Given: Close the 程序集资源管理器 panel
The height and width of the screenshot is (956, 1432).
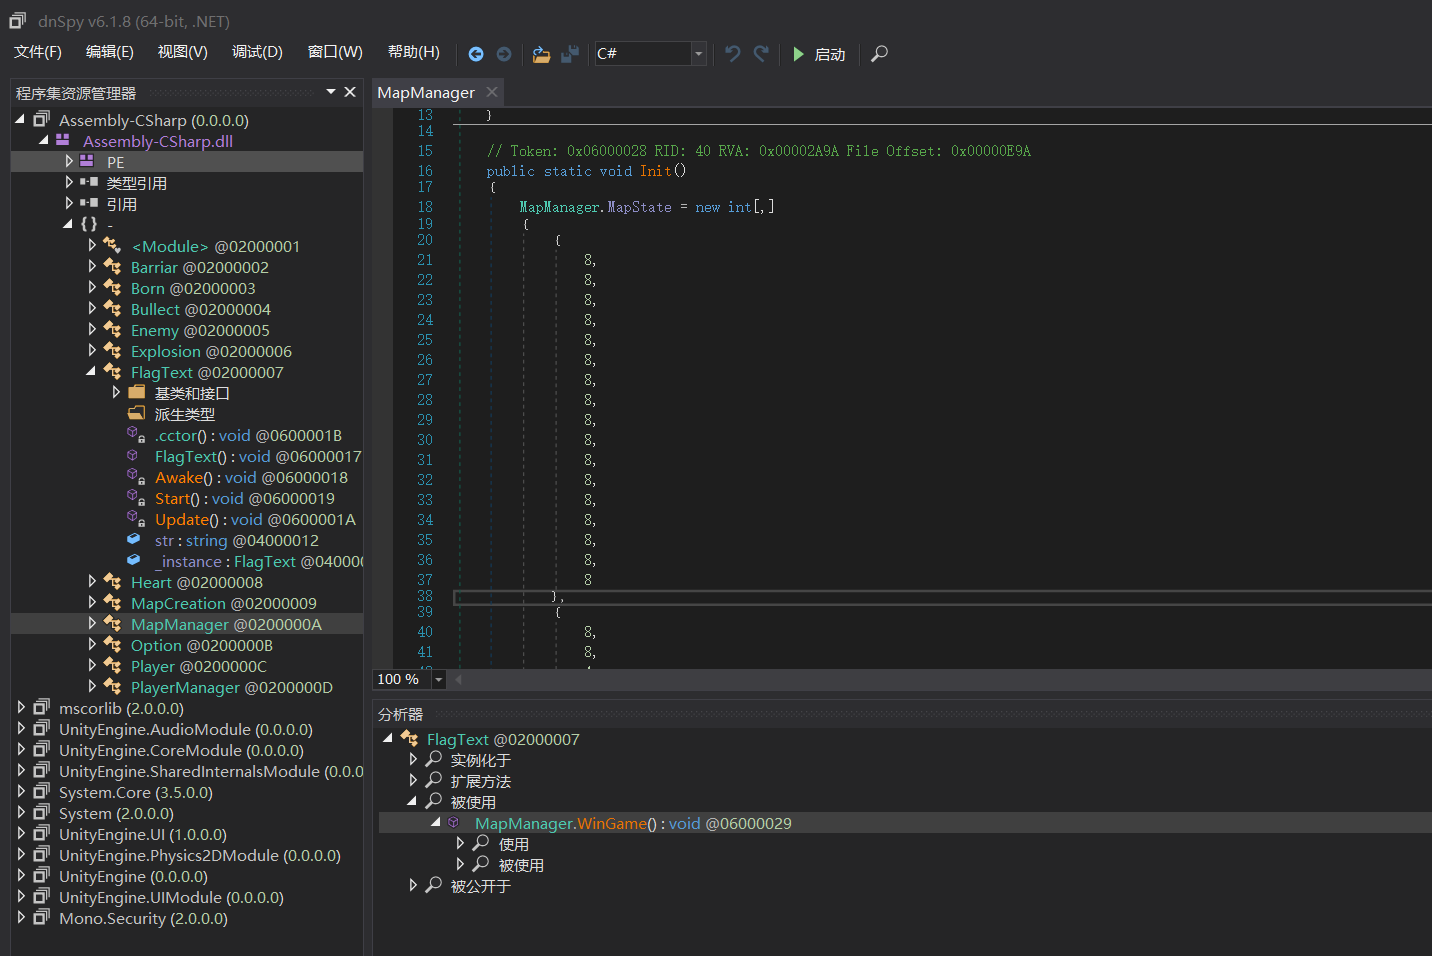Looking at the screenshot, I should 350,92.
